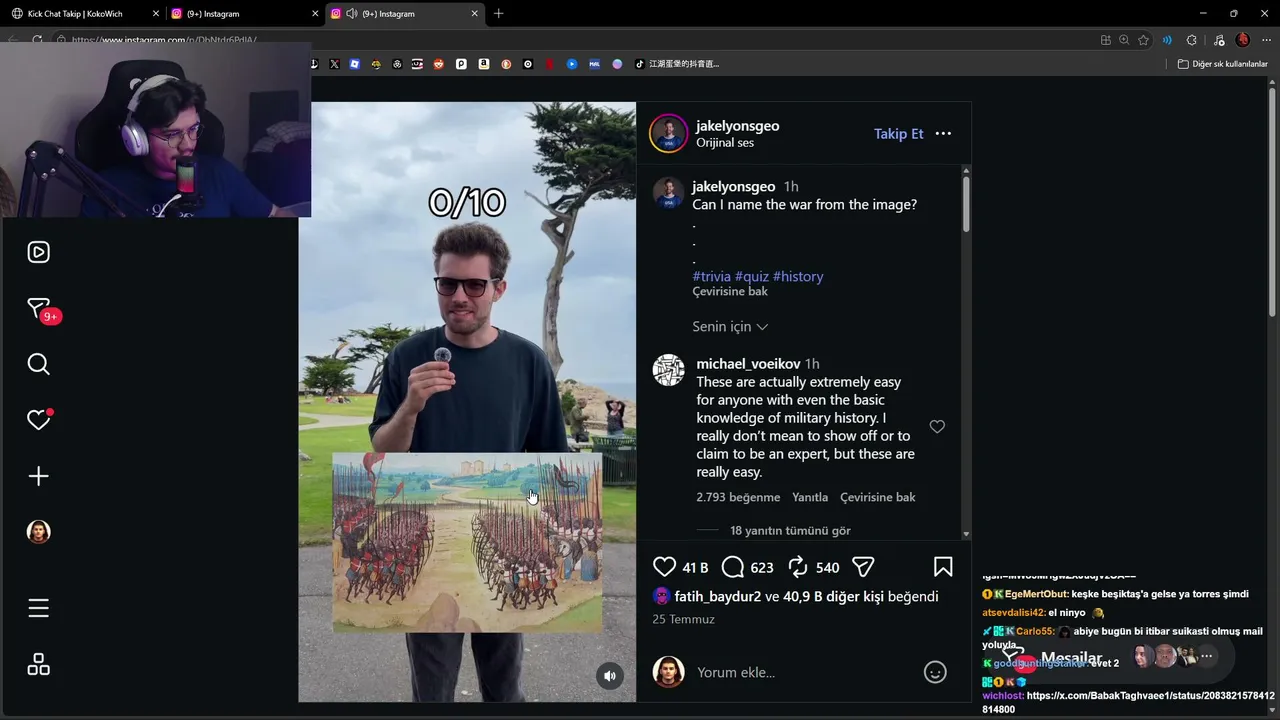This screenshot has width=1280, height=720.
Task: Translate michael_voeikov's comment via Çevirisine bak
Action: 878,497
